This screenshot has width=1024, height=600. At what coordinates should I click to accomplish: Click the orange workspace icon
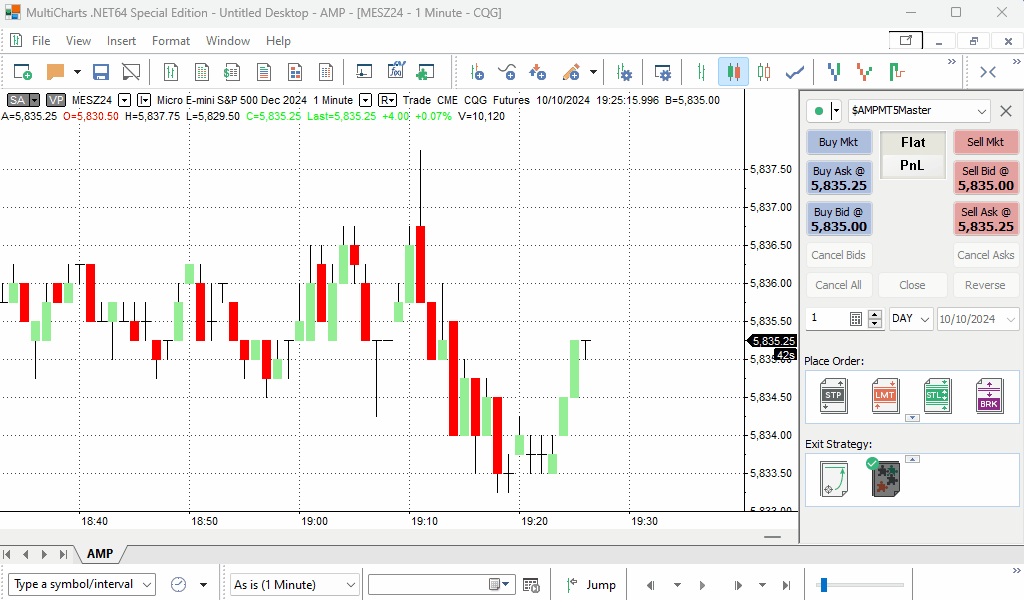click(56, 72)
